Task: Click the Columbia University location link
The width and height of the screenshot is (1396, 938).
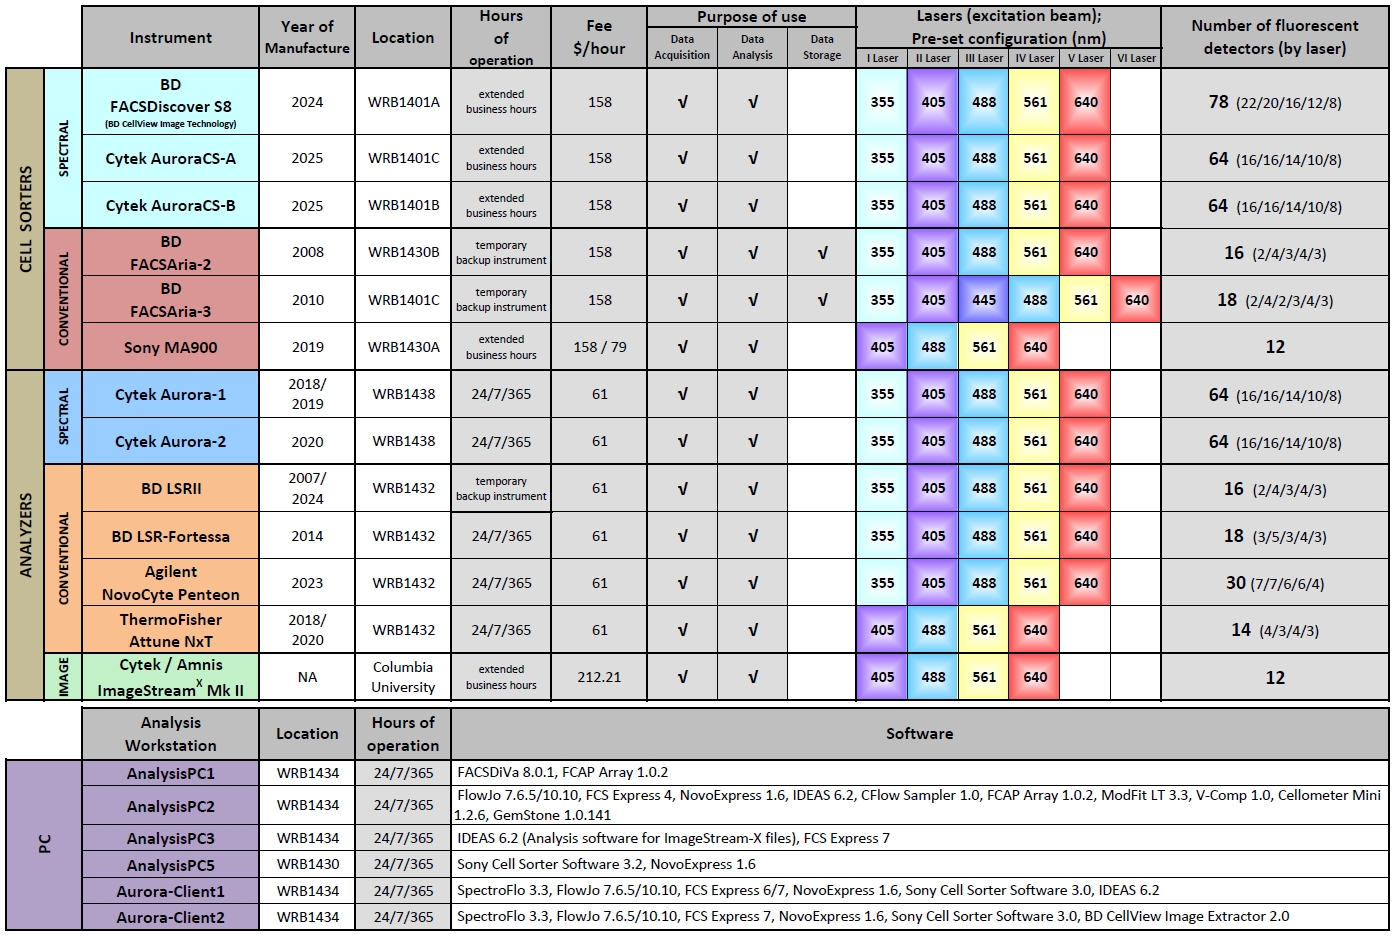Action: click(x=401, y=676)
